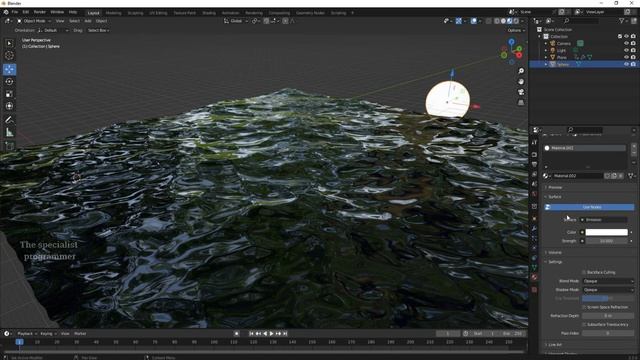Open the timeline Keying menu

click(48, 333)
